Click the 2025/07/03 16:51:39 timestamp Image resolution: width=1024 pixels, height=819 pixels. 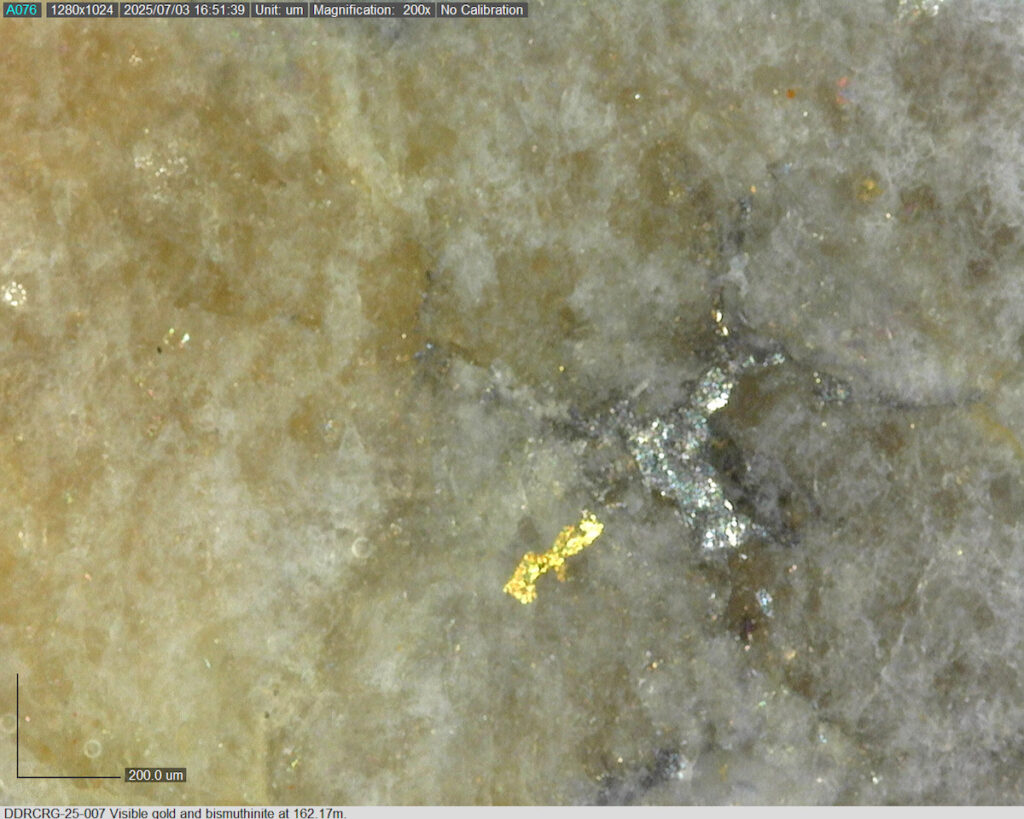tap(184, 10)
